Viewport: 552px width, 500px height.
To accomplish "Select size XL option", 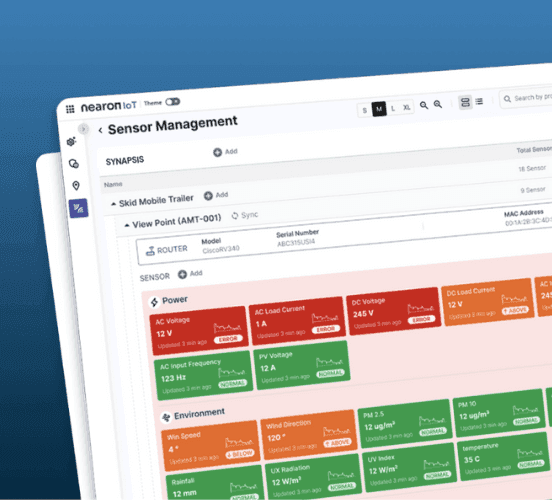I will point(407,107).
